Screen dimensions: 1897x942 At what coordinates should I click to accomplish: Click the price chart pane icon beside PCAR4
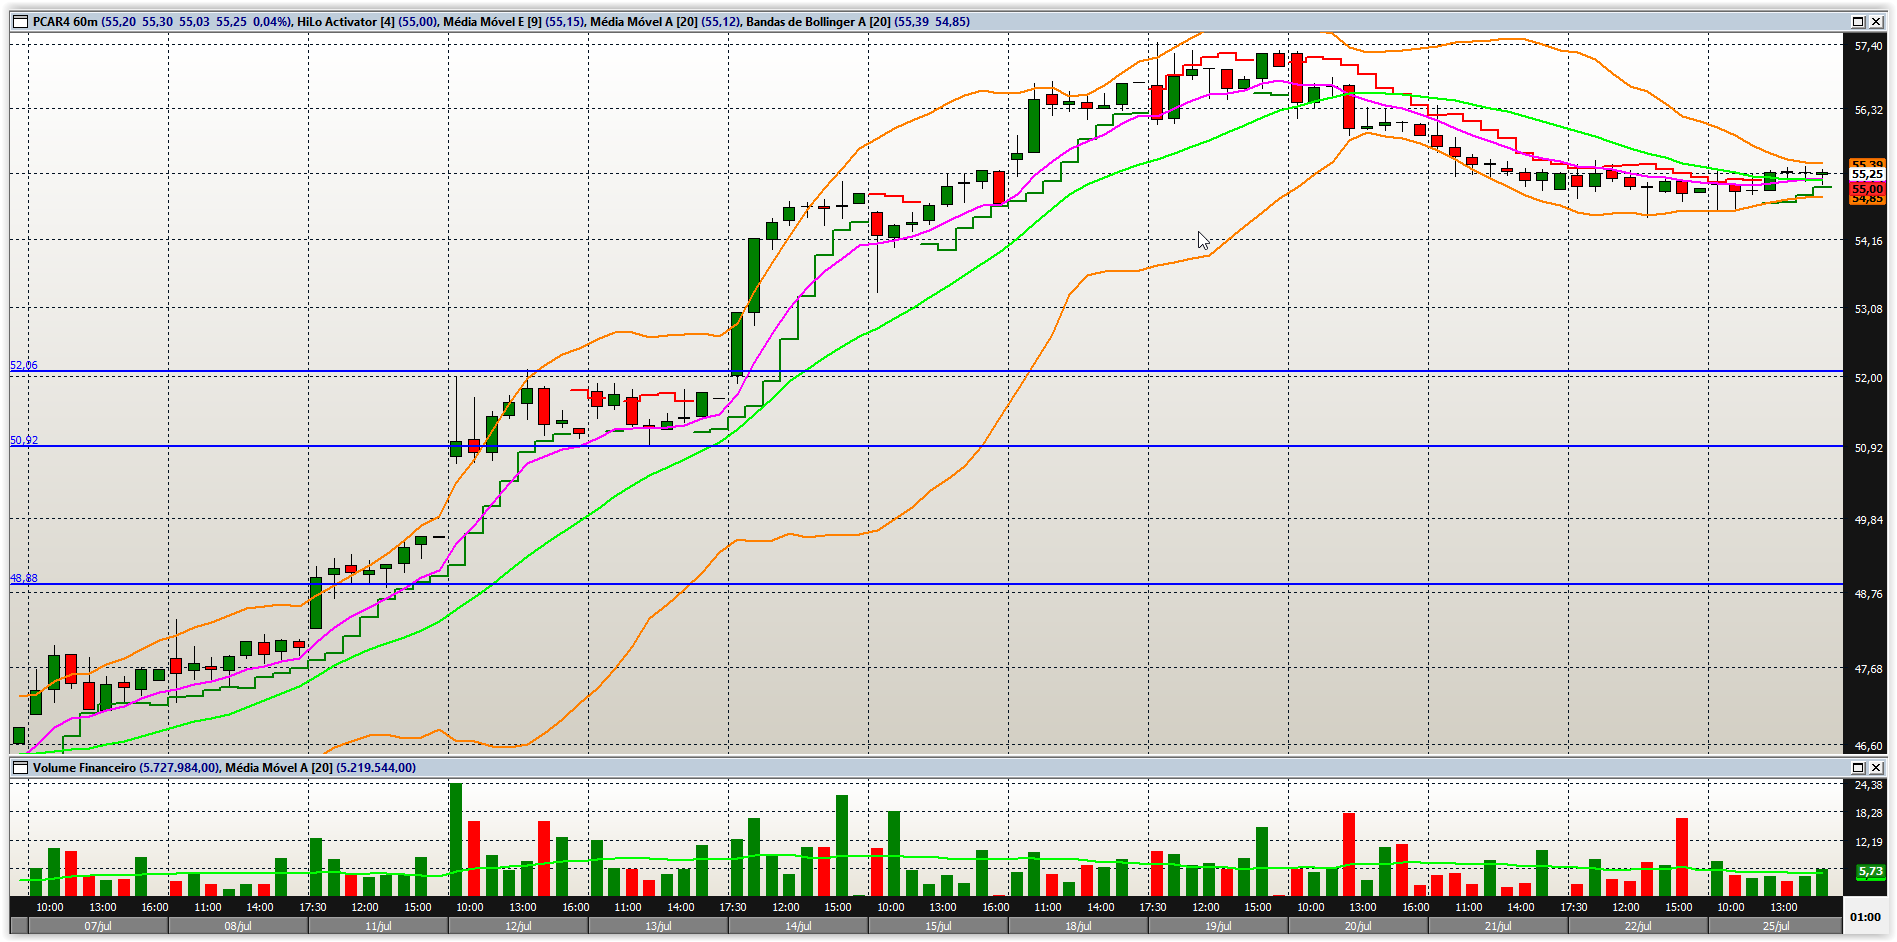[20, 21]
